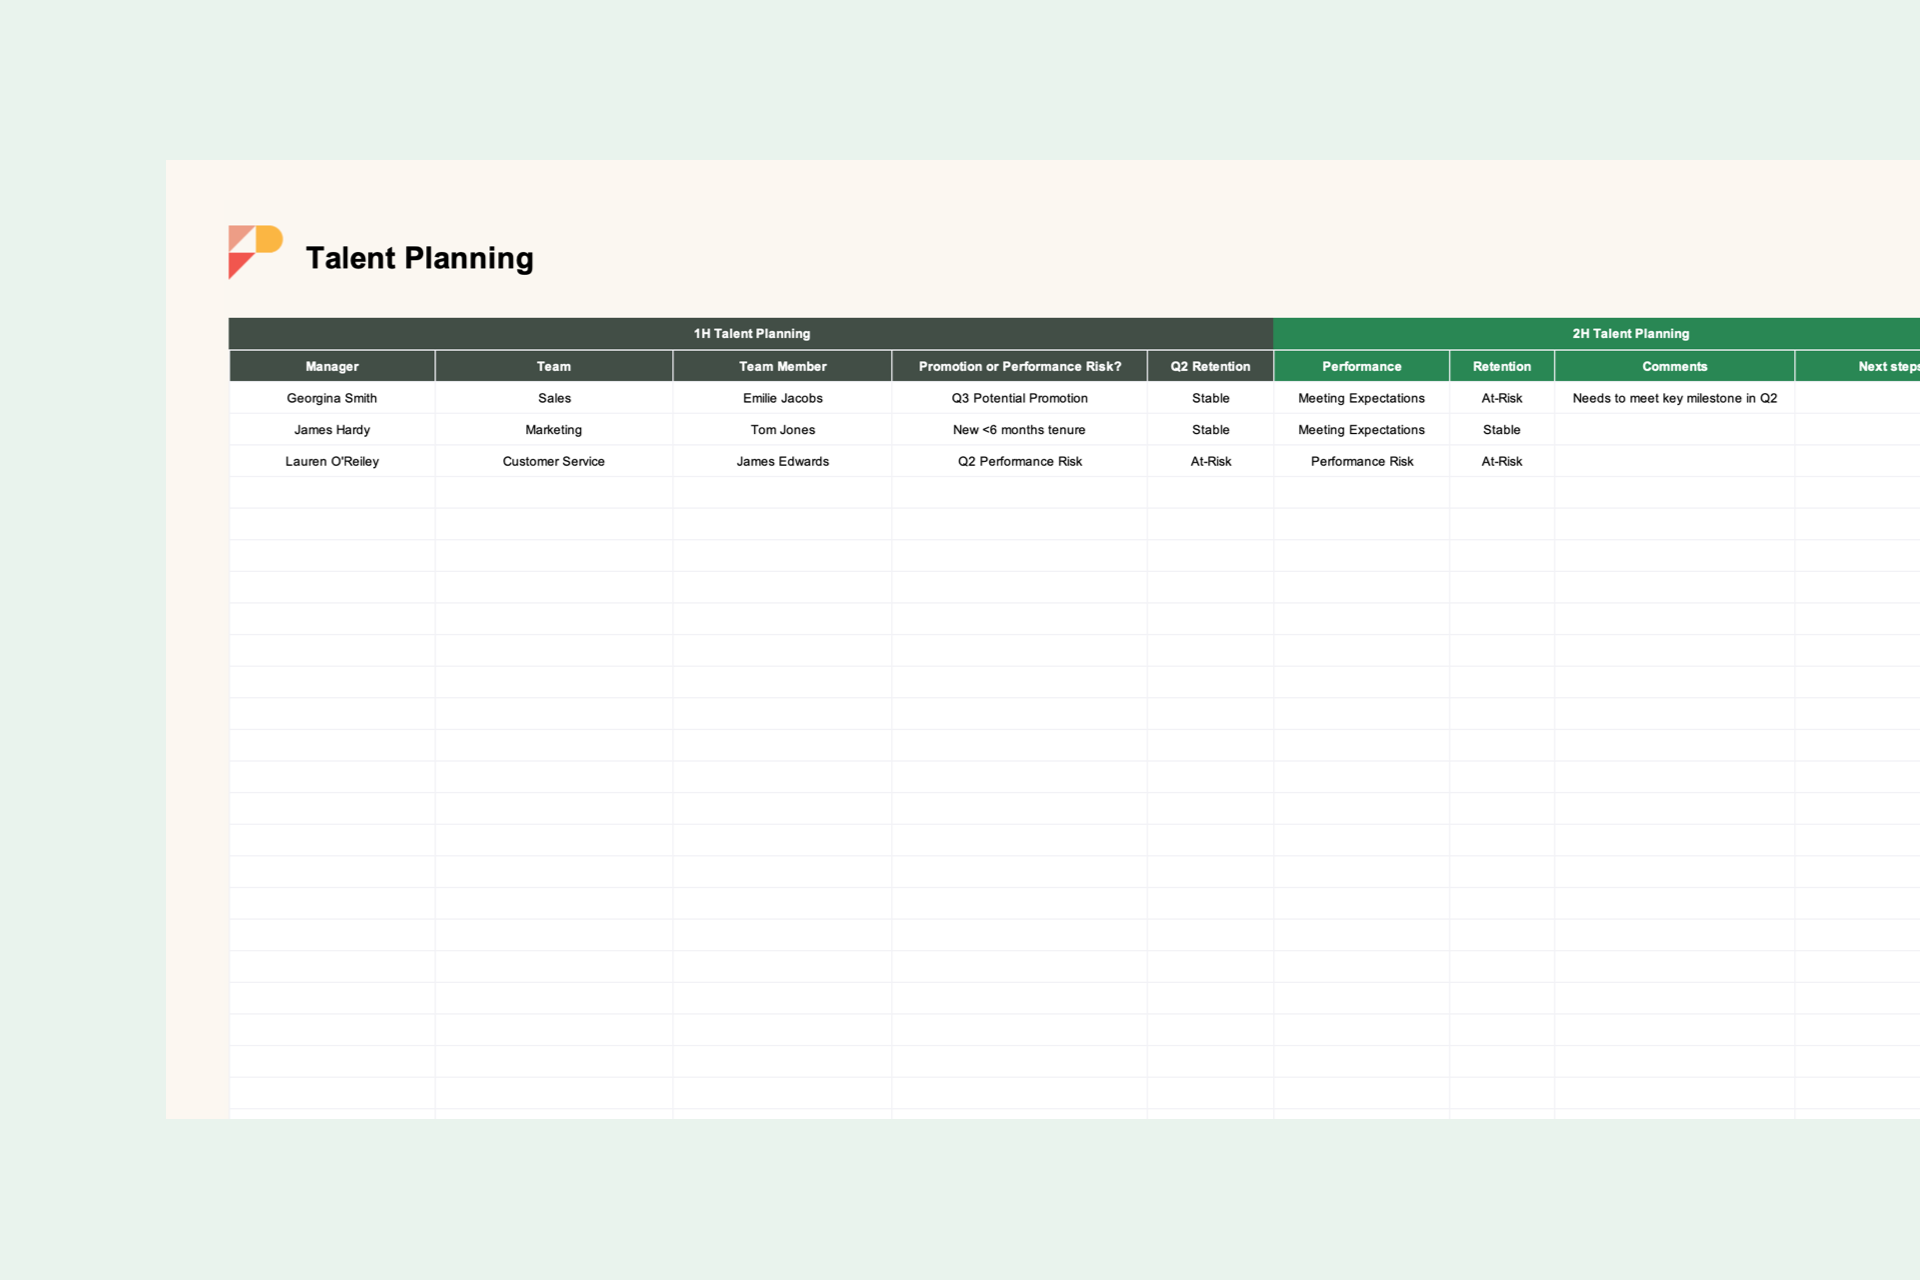Select the Comments column header

1674,367
